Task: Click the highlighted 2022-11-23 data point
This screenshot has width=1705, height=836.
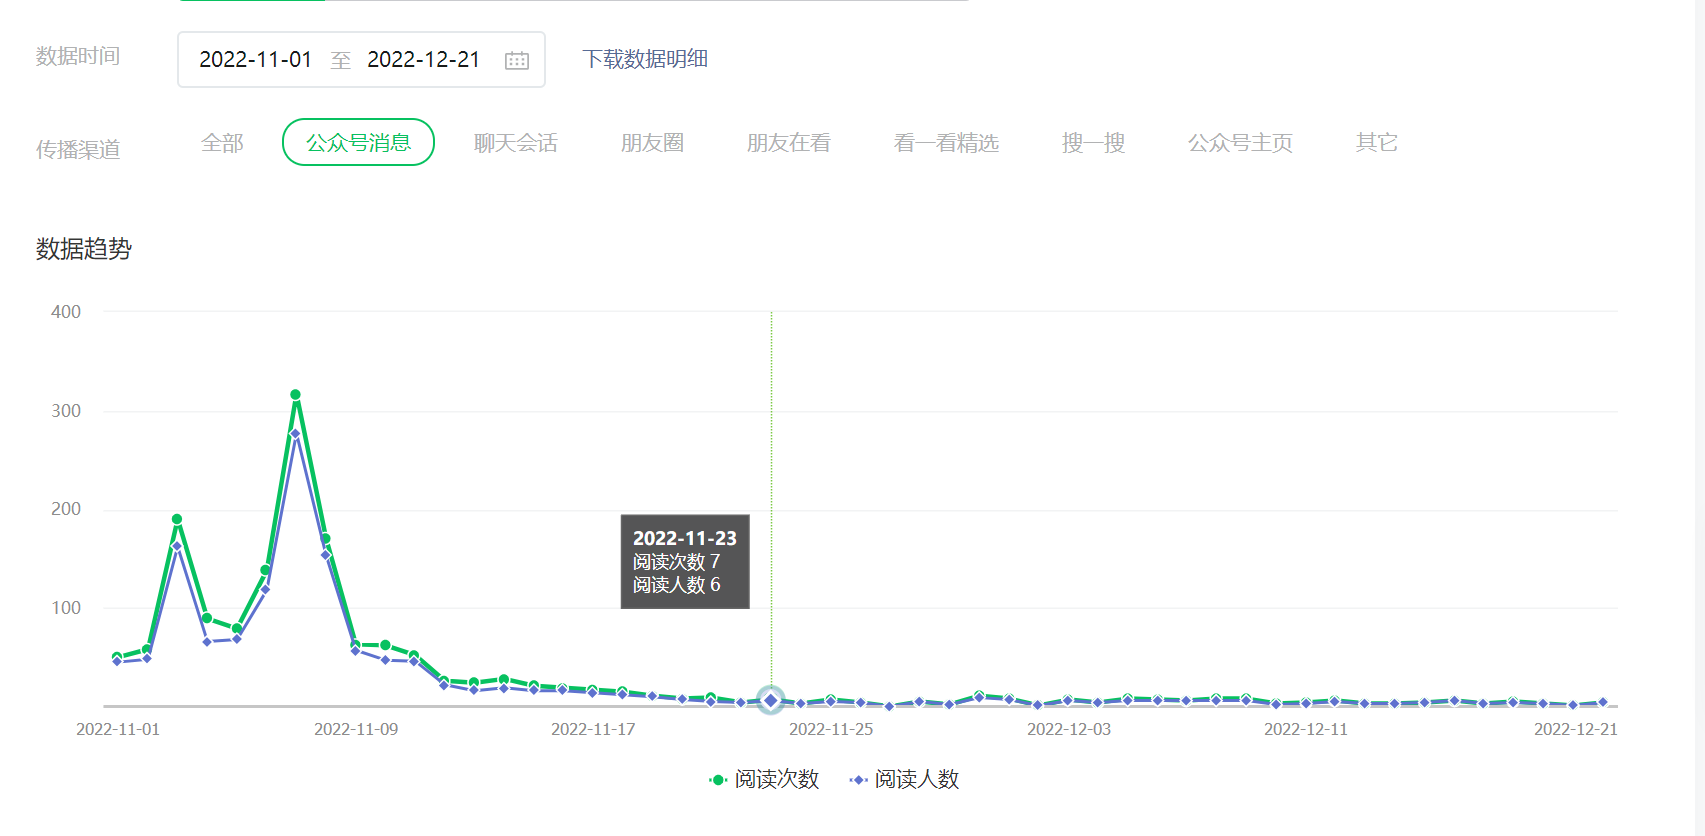Action: (x=771, y=700)
